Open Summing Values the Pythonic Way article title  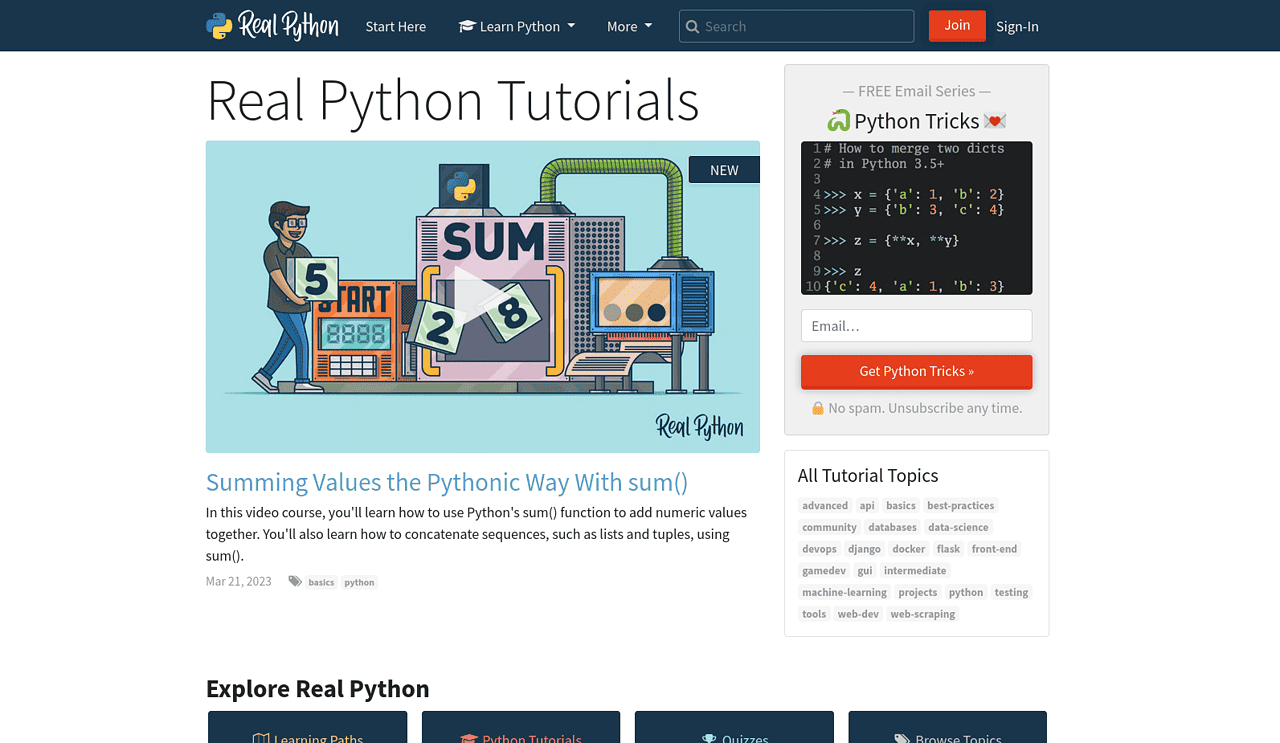coord(447,482)
